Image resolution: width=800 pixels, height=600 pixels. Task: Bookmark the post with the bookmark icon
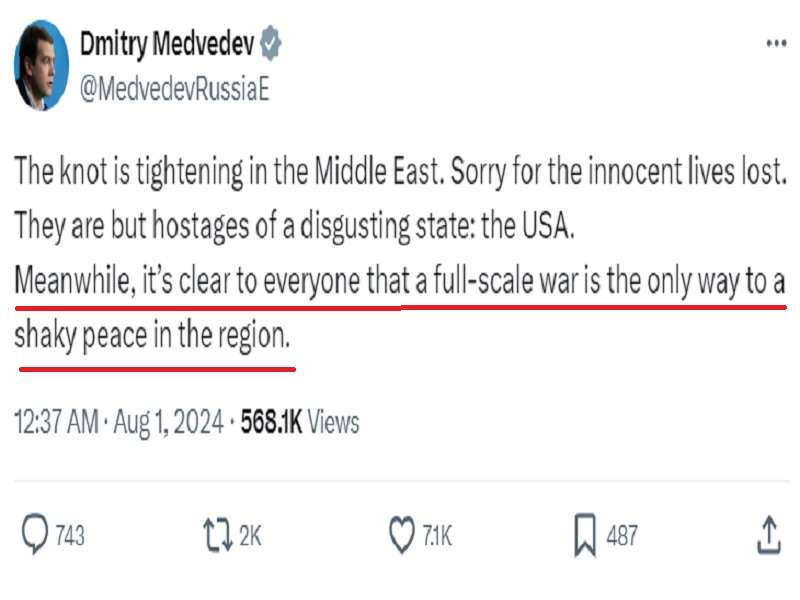pyautogui.click(x=585, y=535)
